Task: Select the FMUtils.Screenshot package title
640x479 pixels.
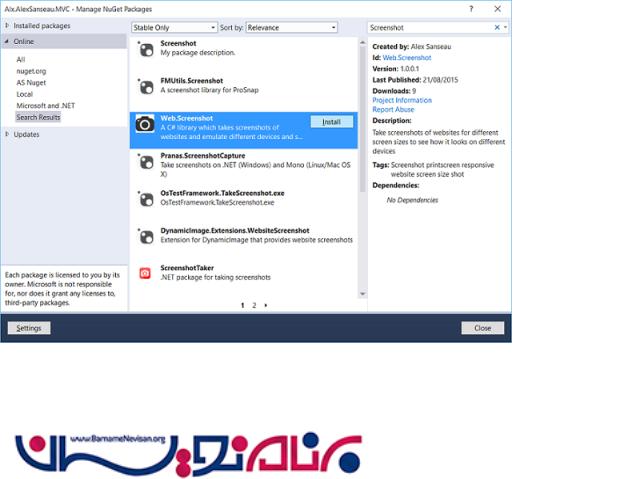Action: click(192, 81)
